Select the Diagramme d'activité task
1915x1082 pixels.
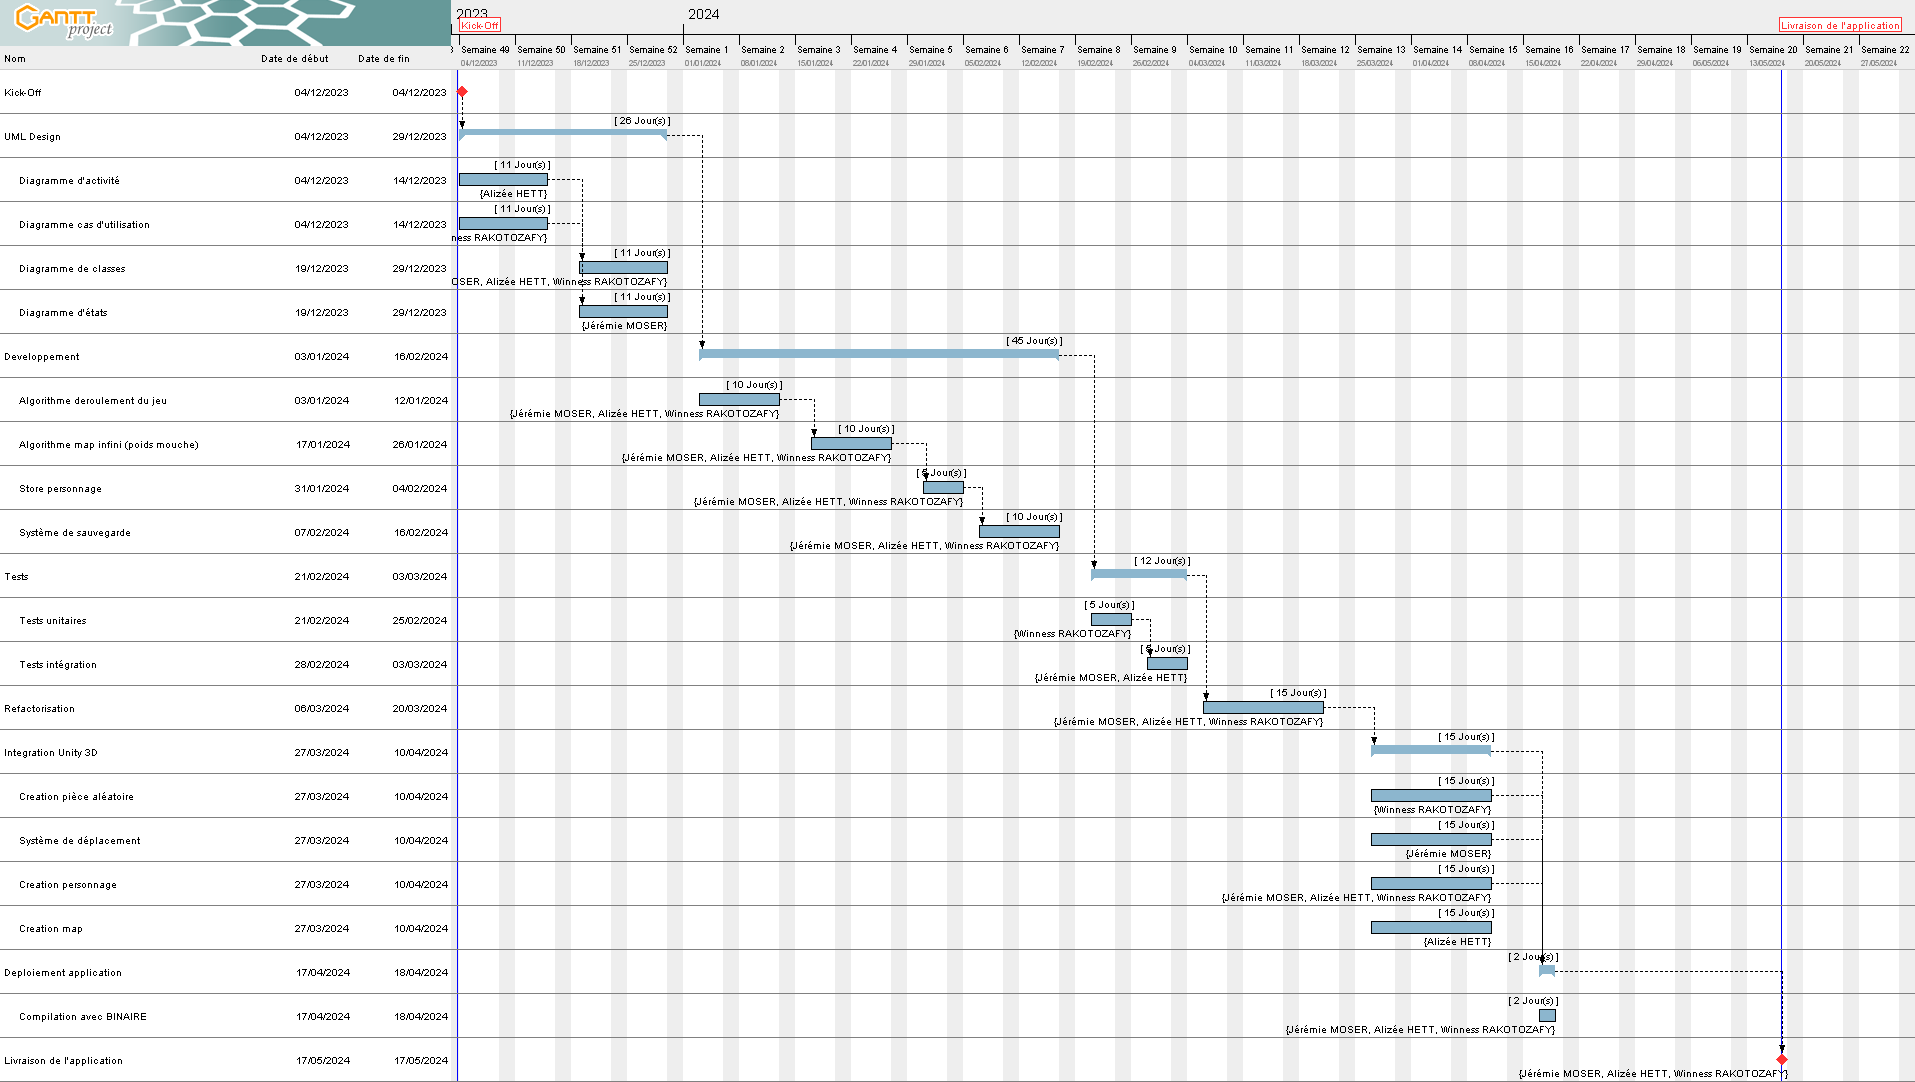tap(69, 181)
